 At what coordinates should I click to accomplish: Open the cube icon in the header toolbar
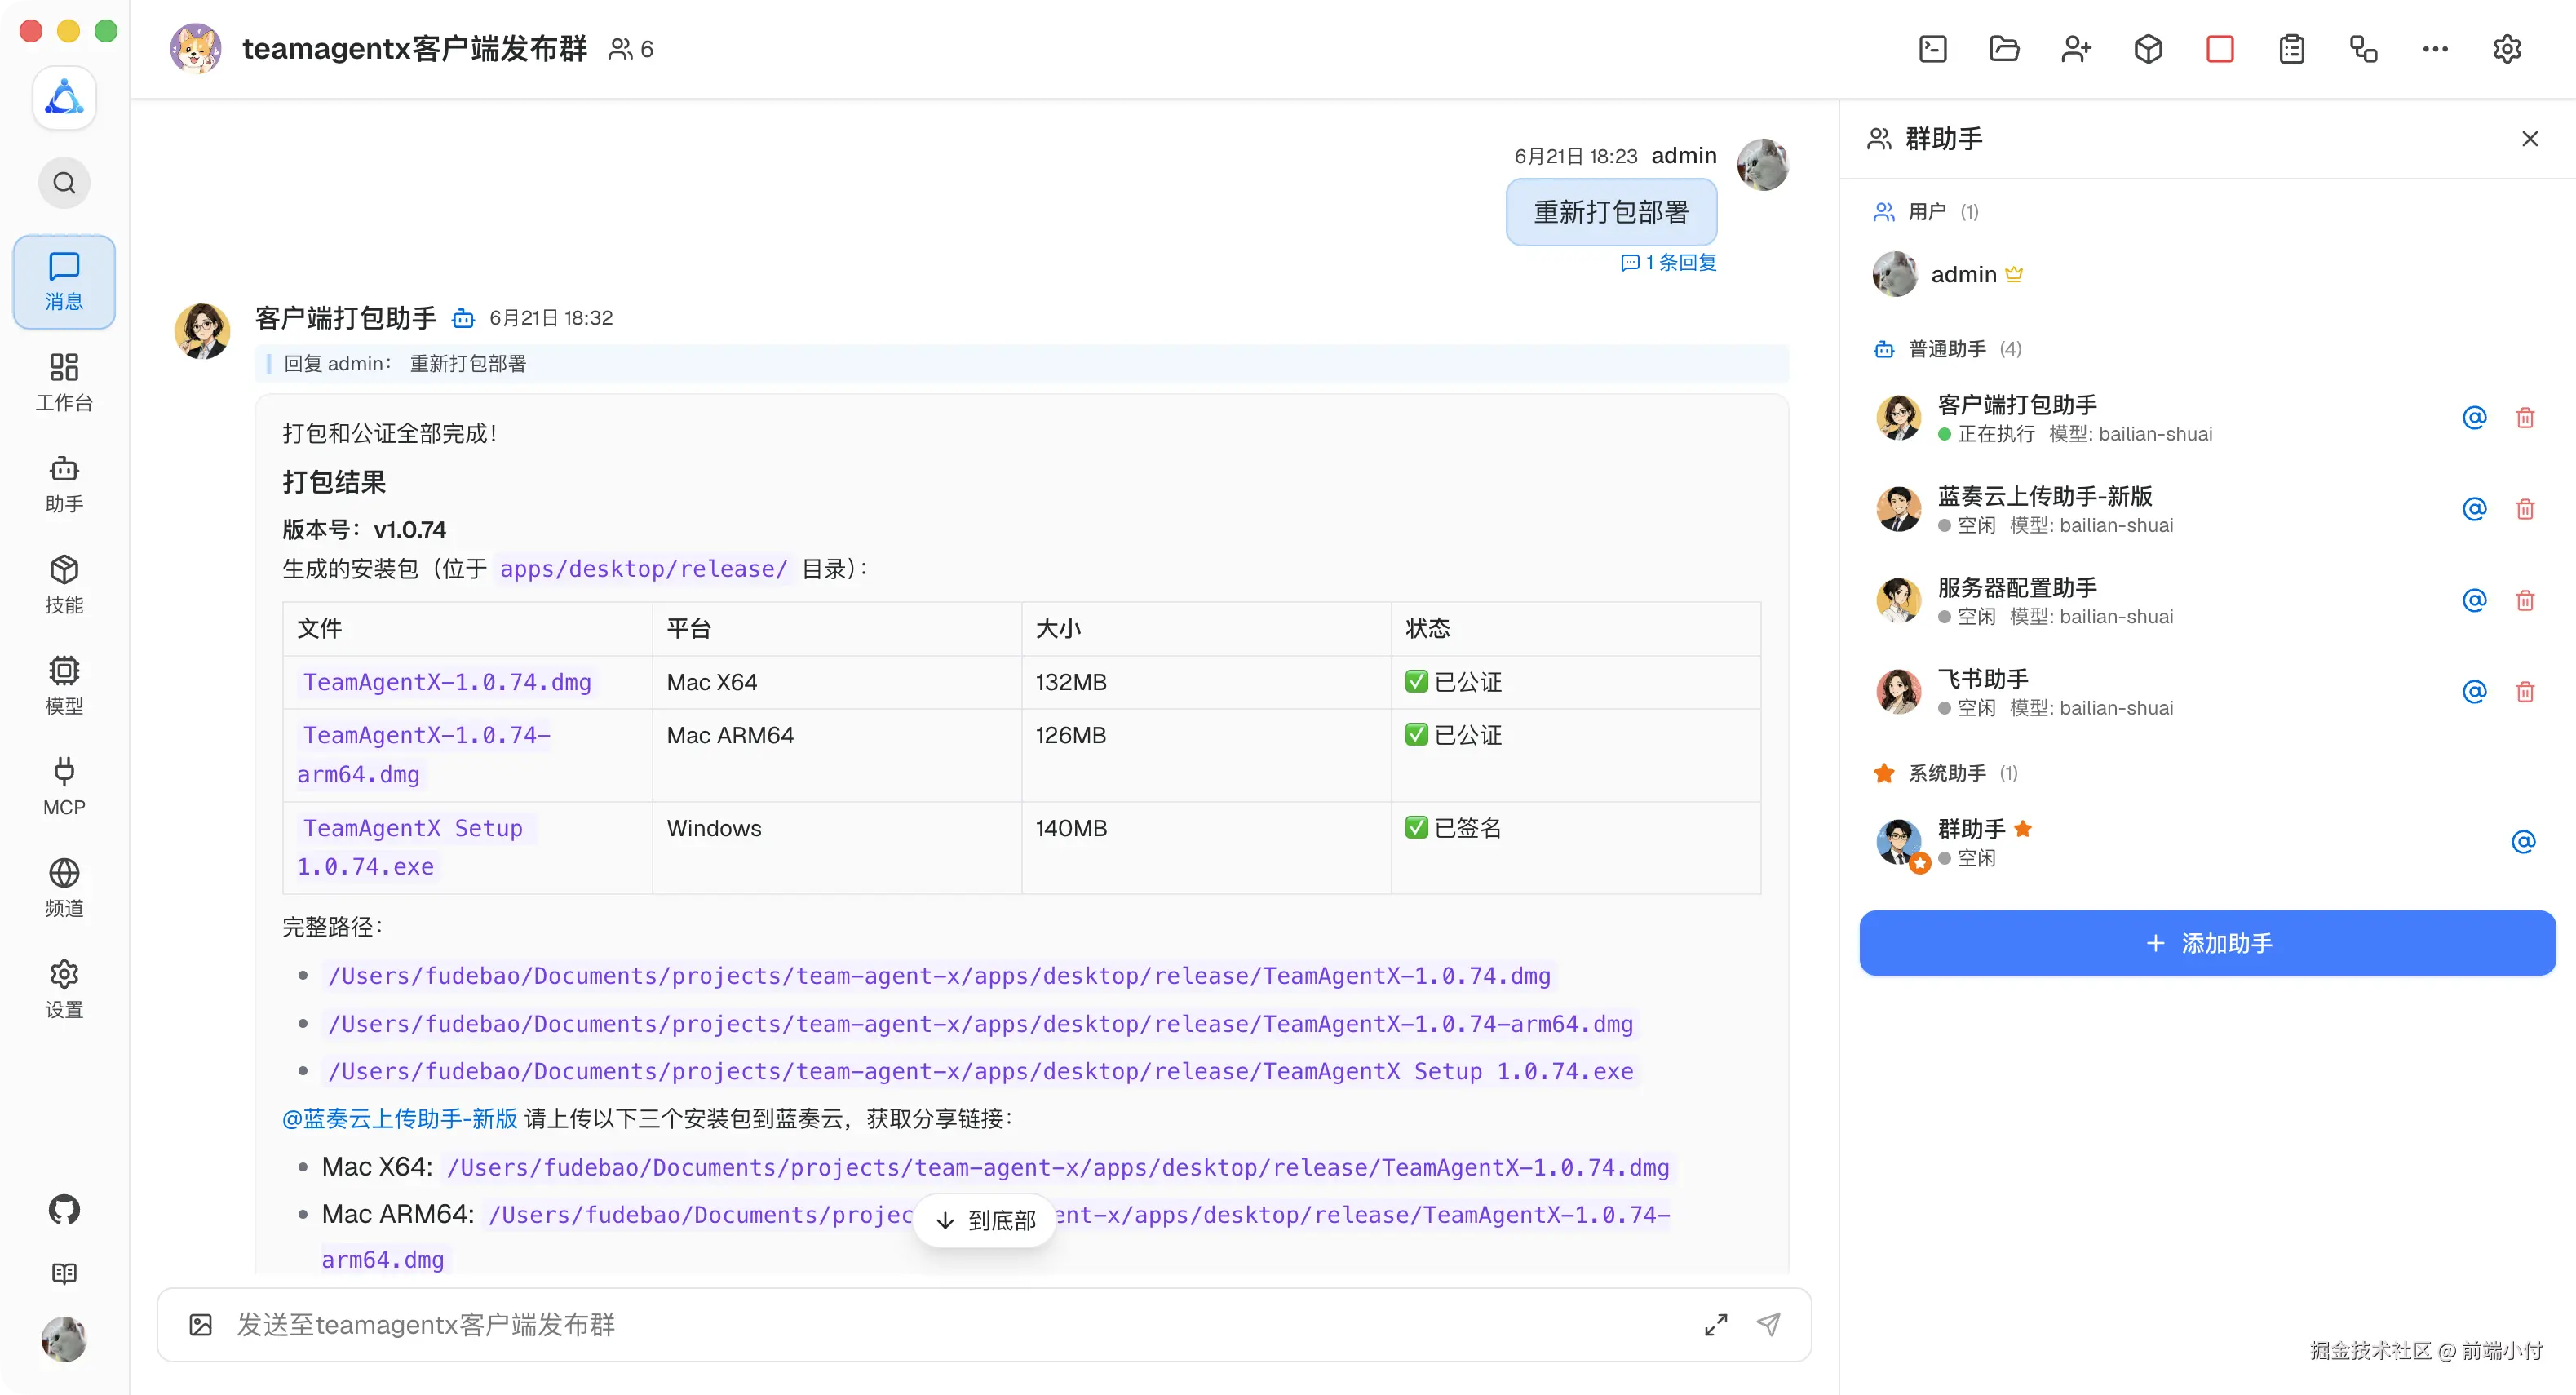2148,49
